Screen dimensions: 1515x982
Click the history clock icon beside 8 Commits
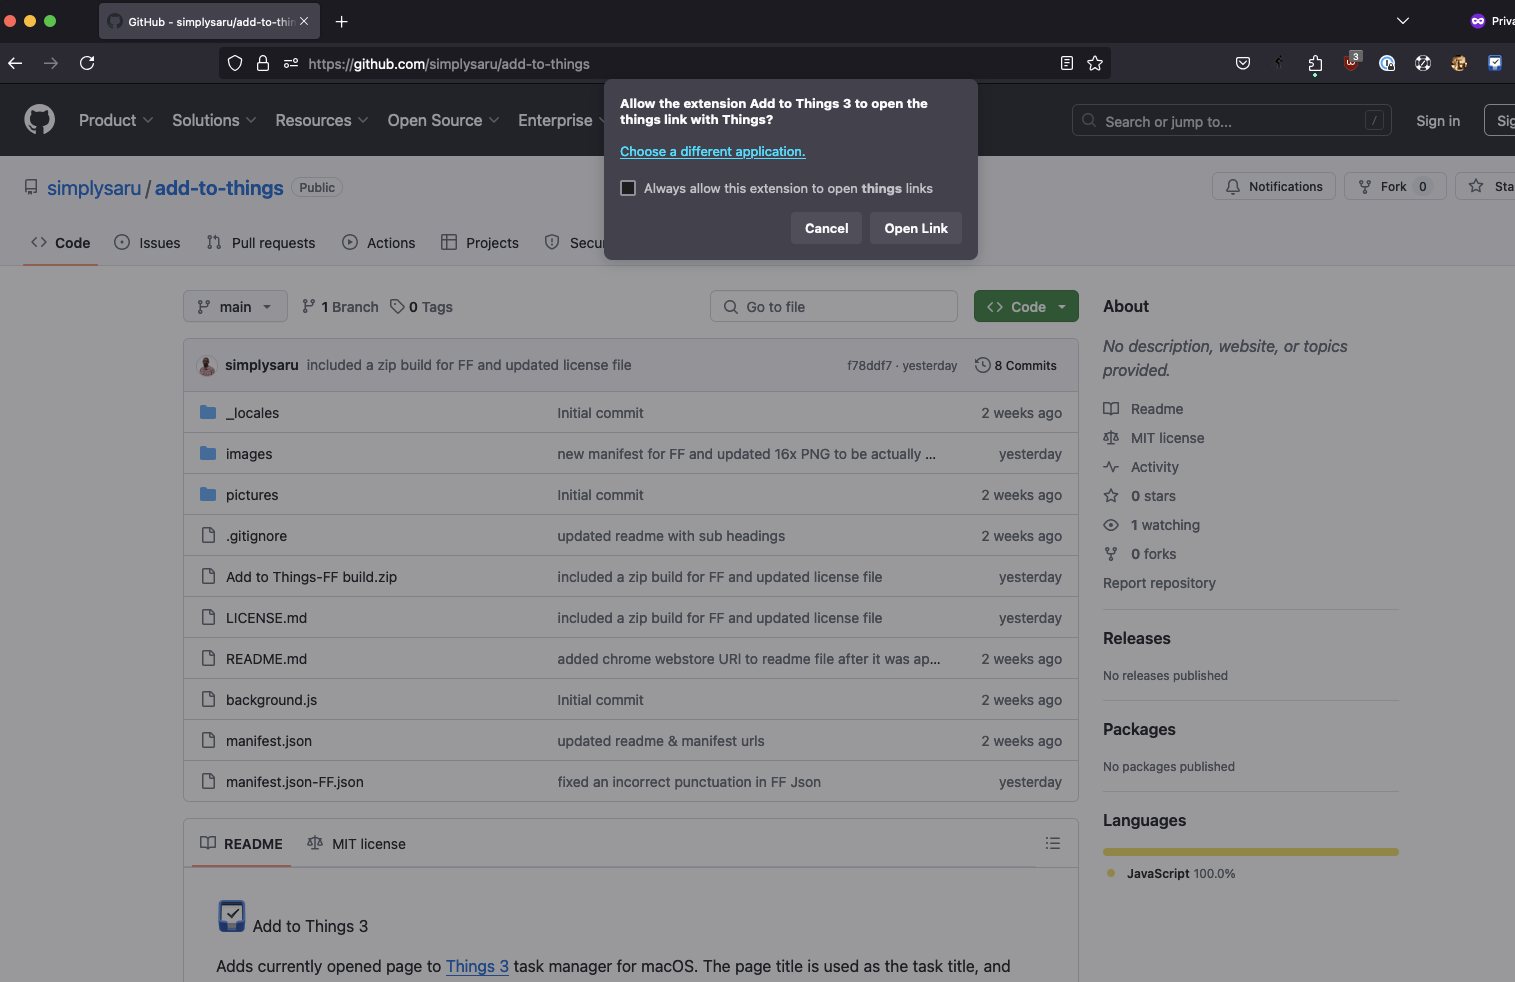(982, 365)
